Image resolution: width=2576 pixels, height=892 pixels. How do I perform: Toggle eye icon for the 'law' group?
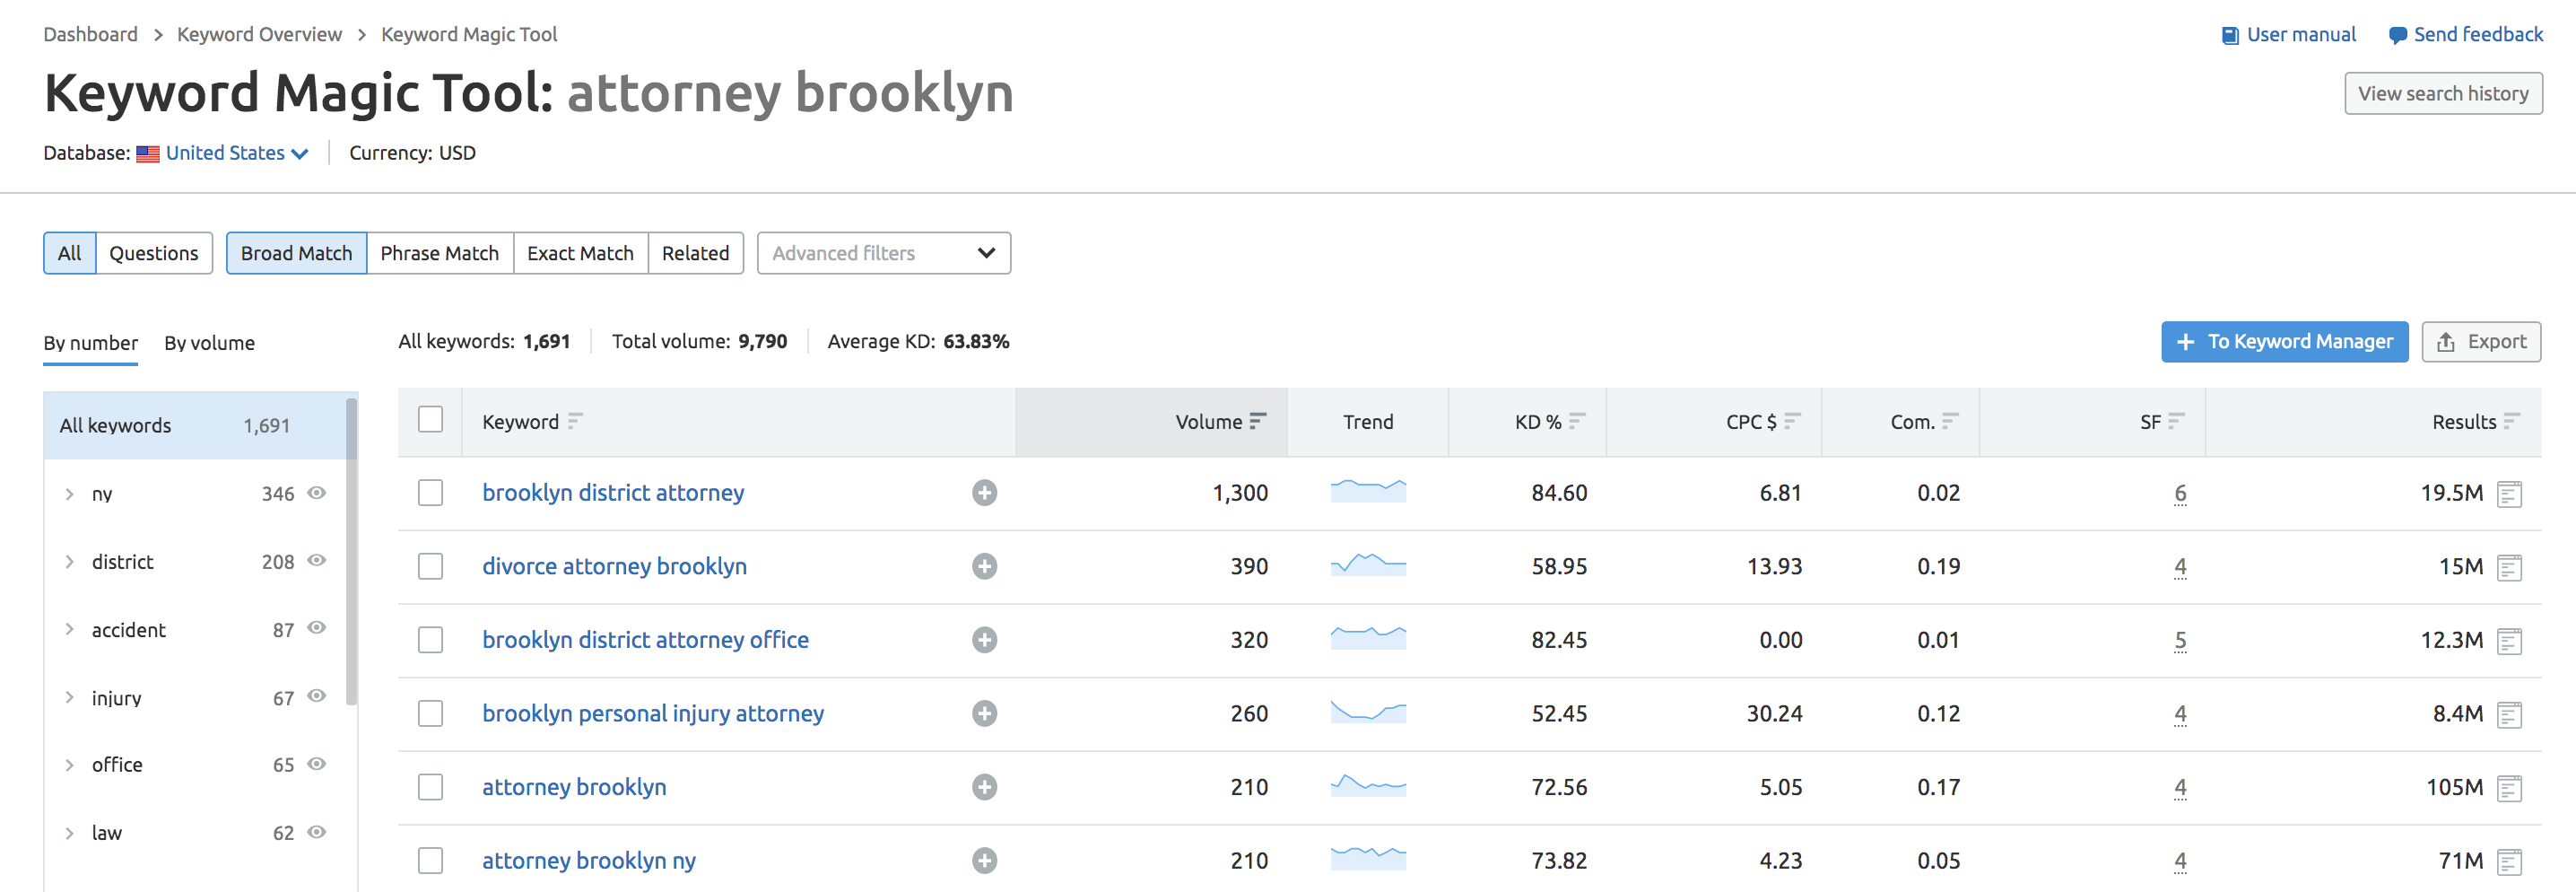point(317,832)
